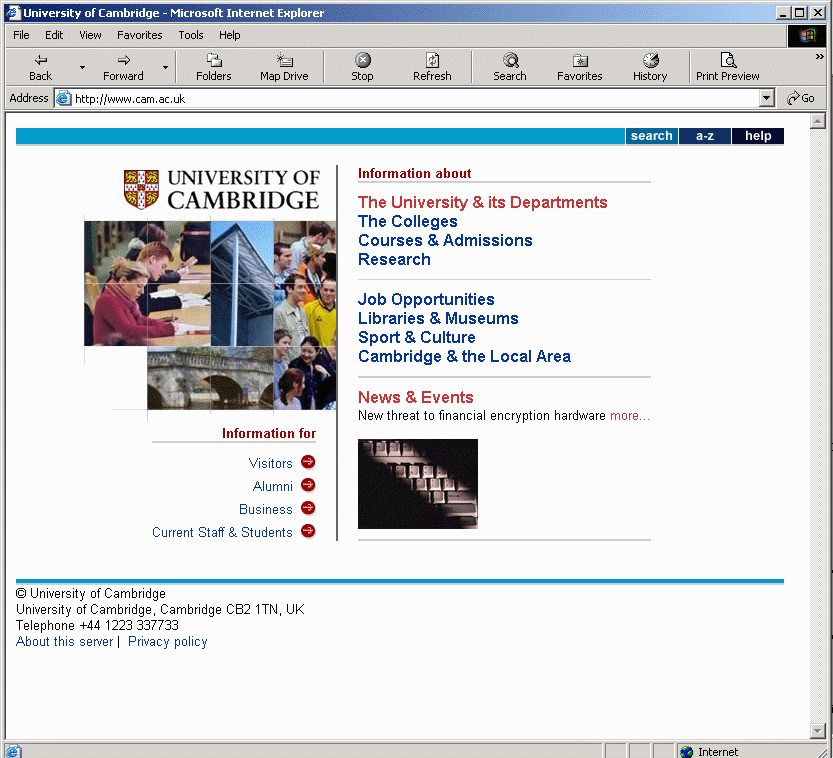833x758 pixels.
Task: Click the 'more...' news link
Action: [x=630, y=416]
